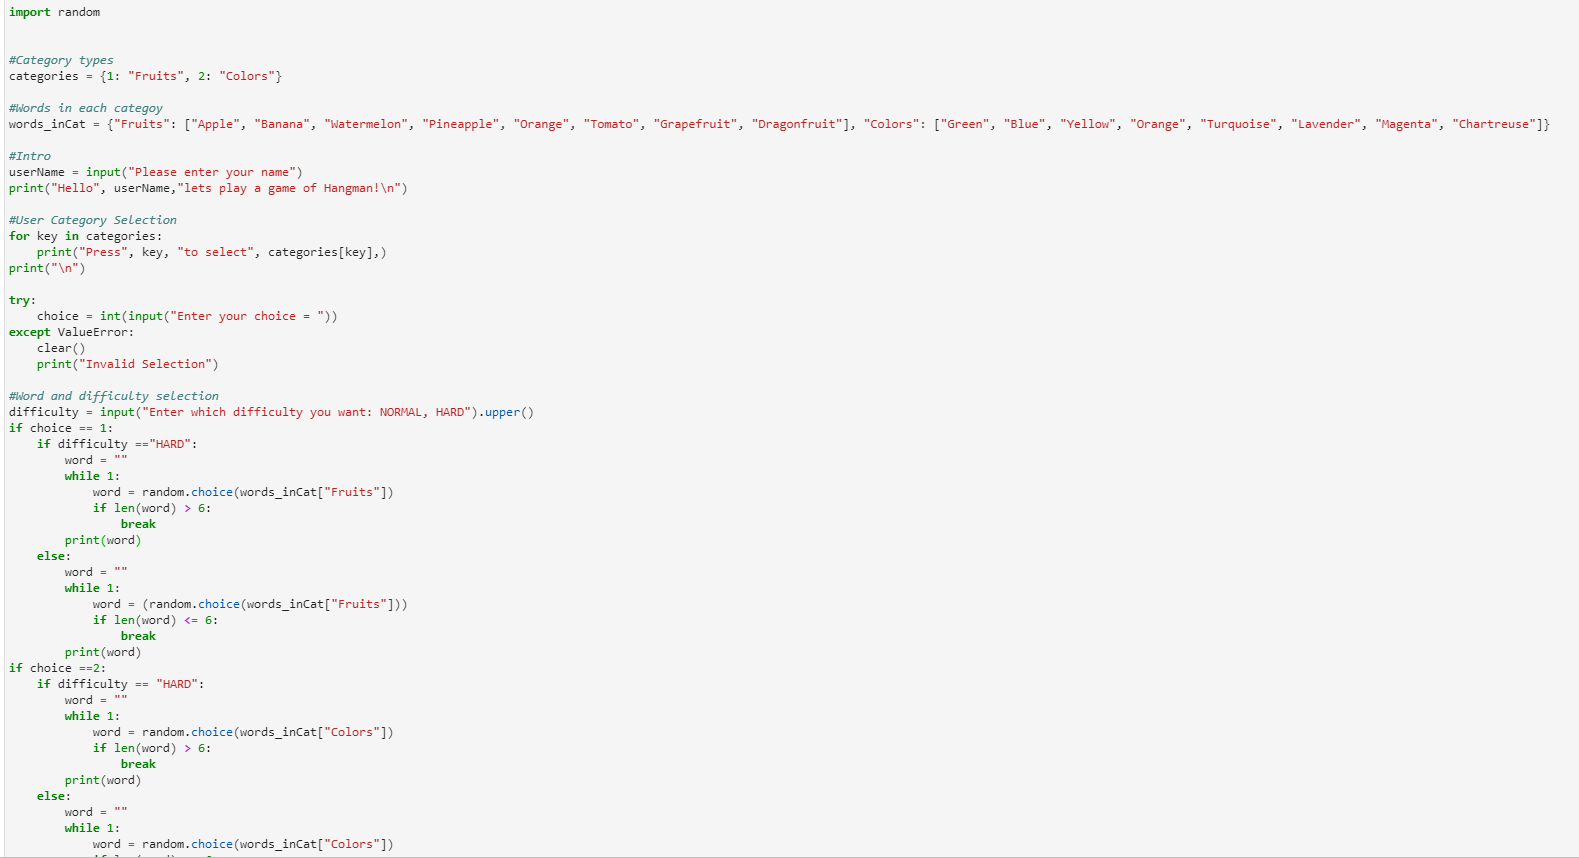Viewport: 1579px width, 858px height.
Task: Click the "Magenta" string in the colors list
Action: coord(1406,124)
